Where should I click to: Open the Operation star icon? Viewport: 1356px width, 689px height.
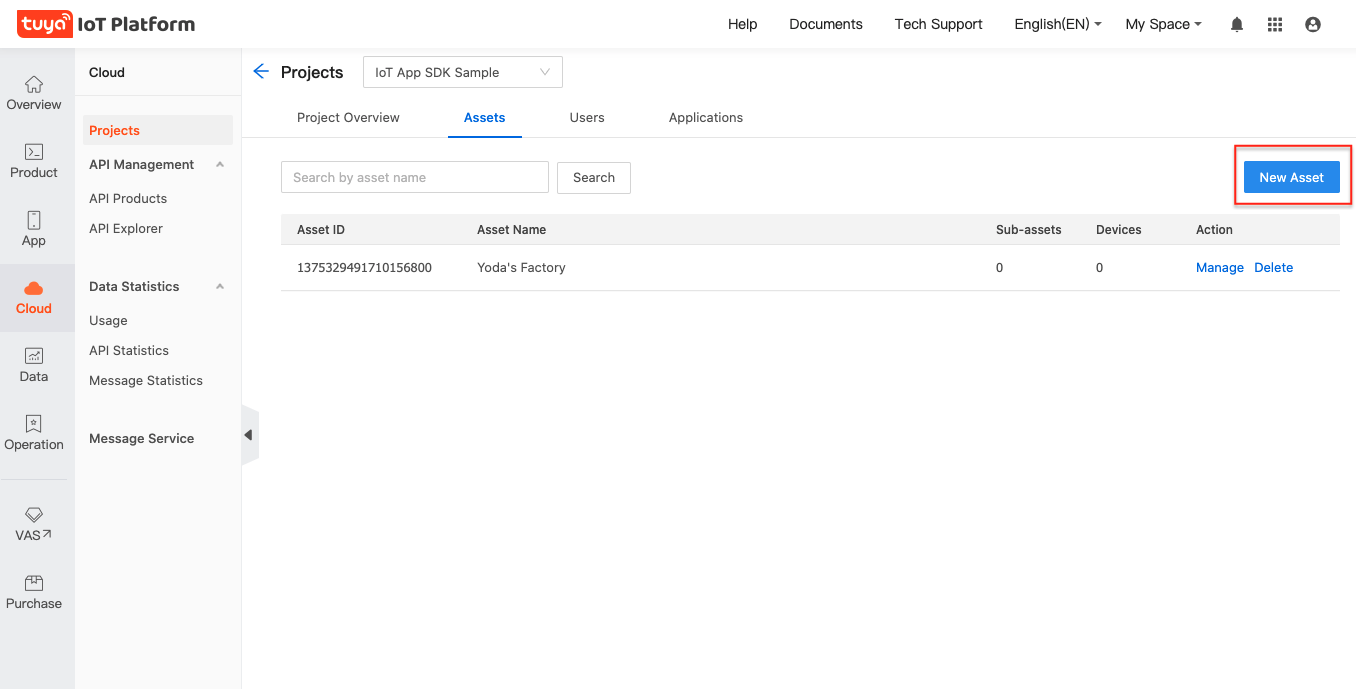point(34,425)
